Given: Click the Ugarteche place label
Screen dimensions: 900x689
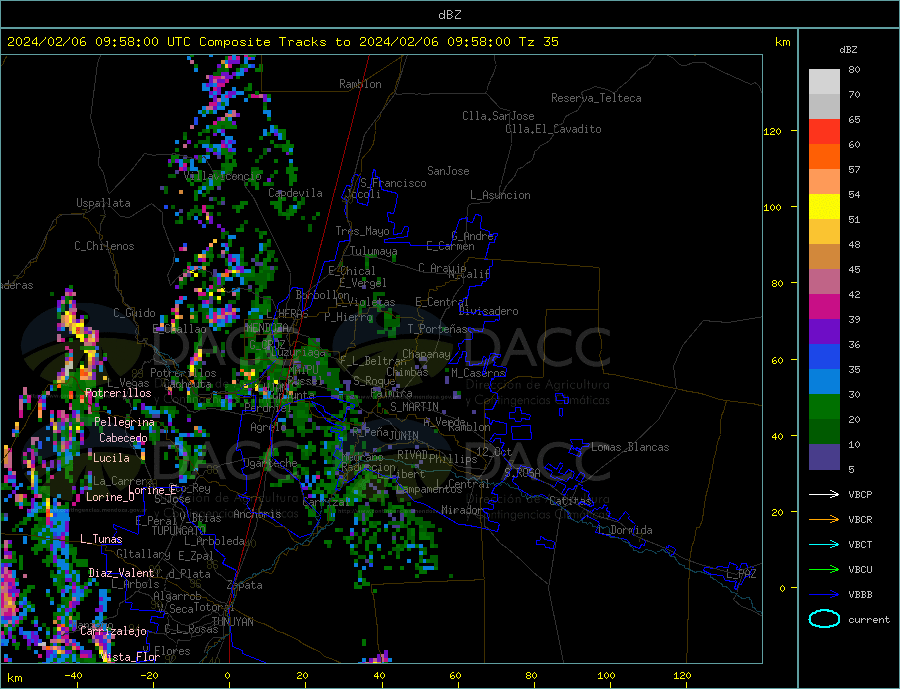Looking at the screenshot, I should (x=270, y=463).
